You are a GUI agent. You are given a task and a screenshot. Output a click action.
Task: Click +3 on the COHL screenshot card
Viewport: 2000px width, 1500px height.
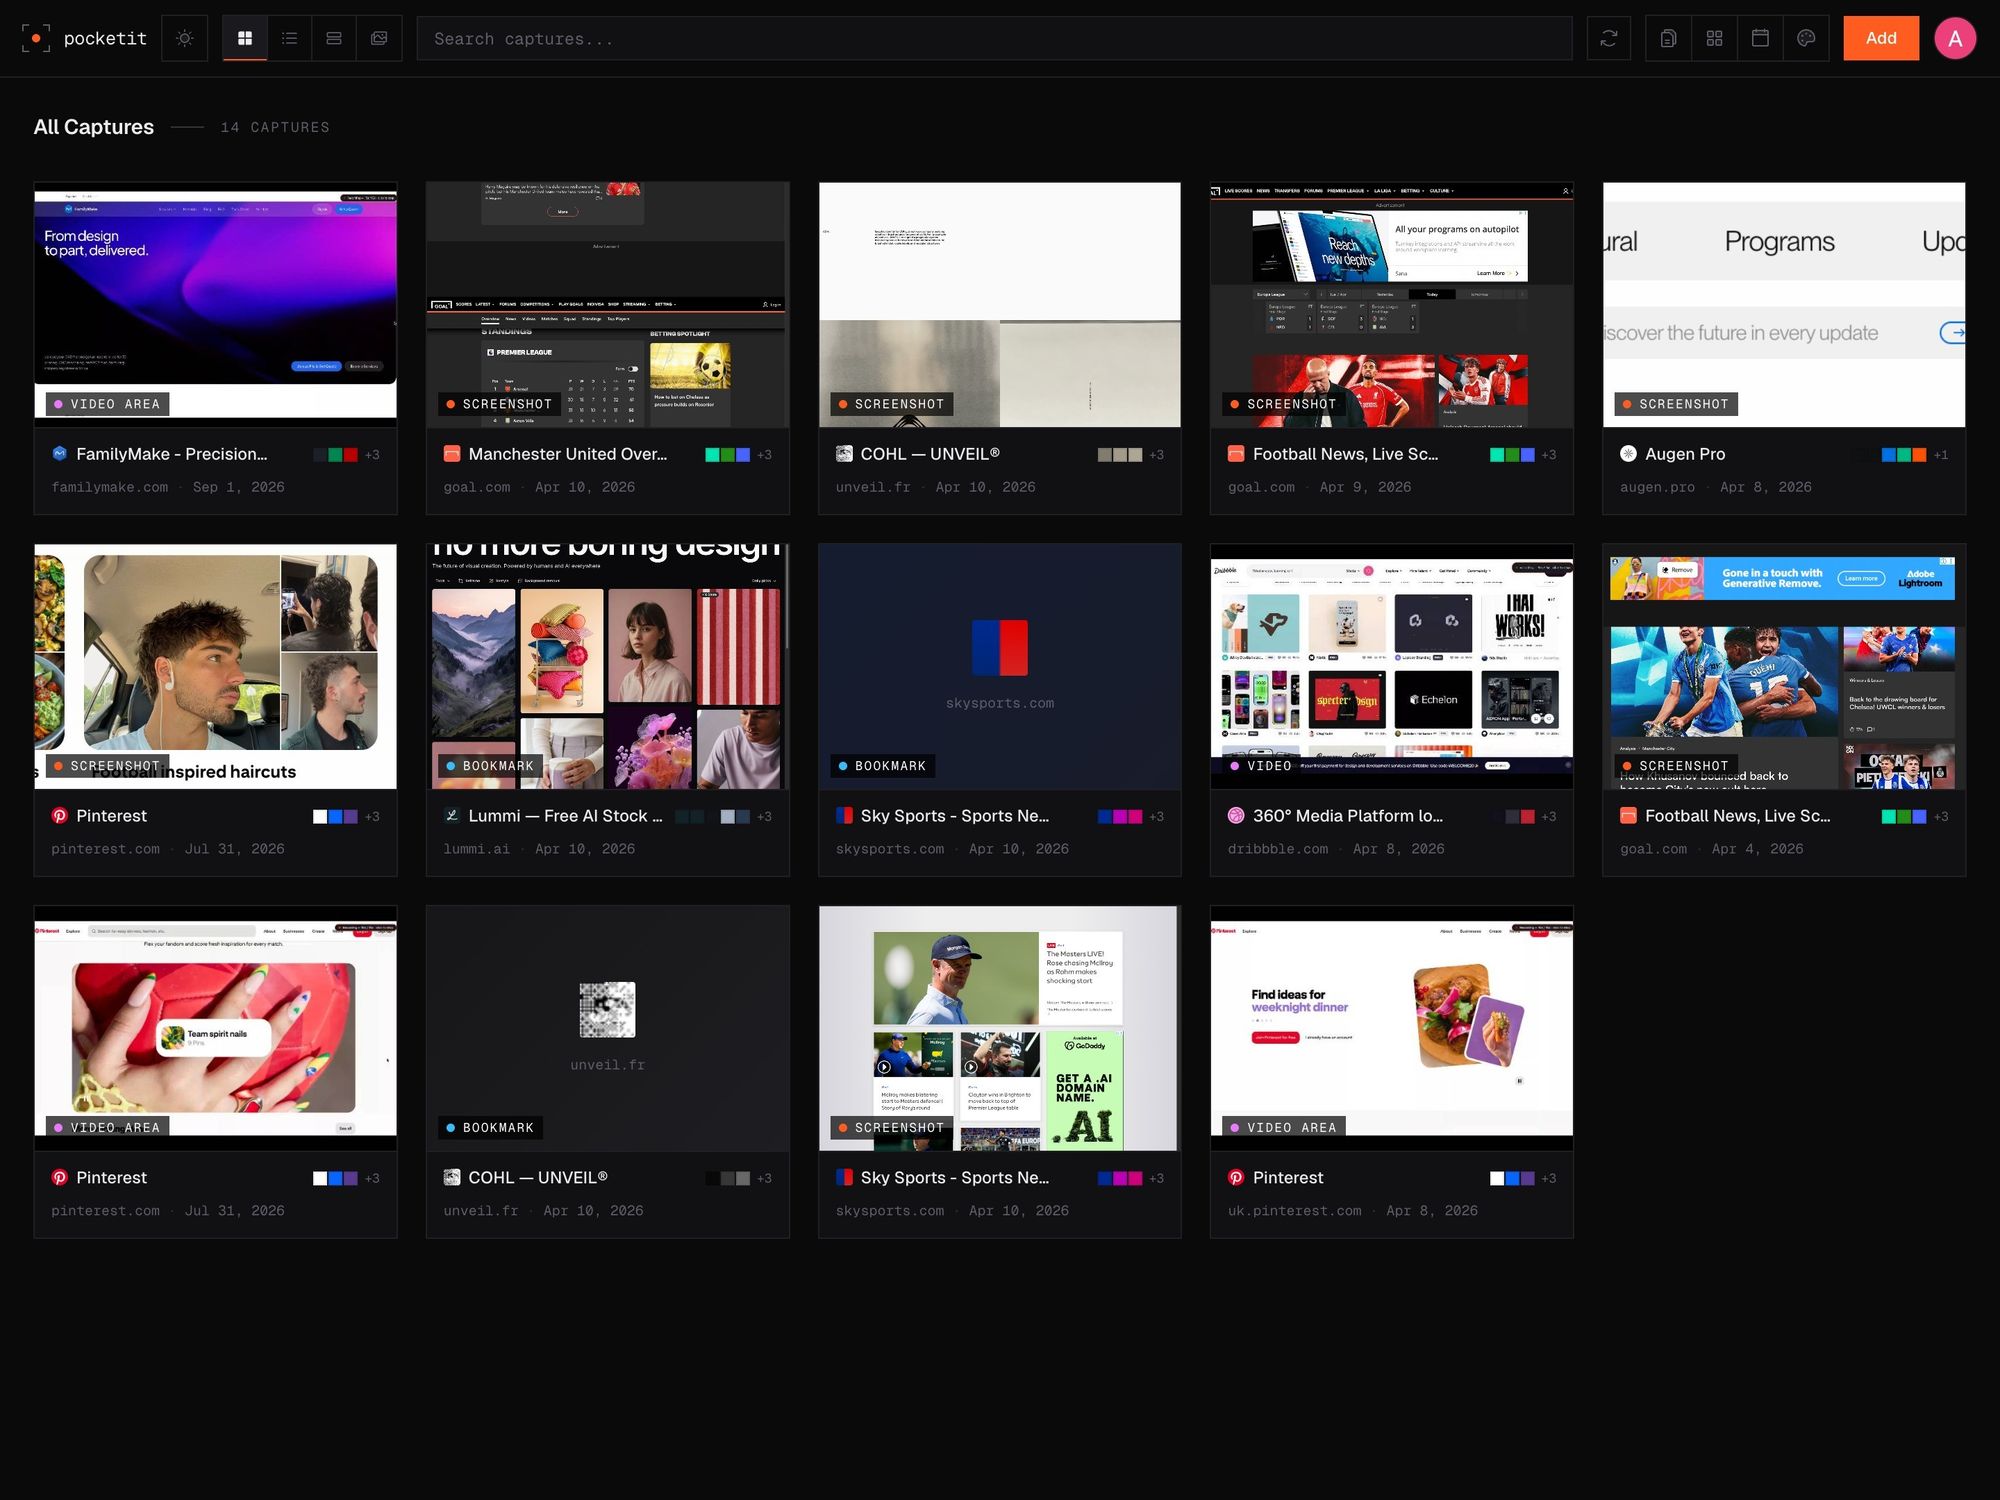pos(1157,455)
